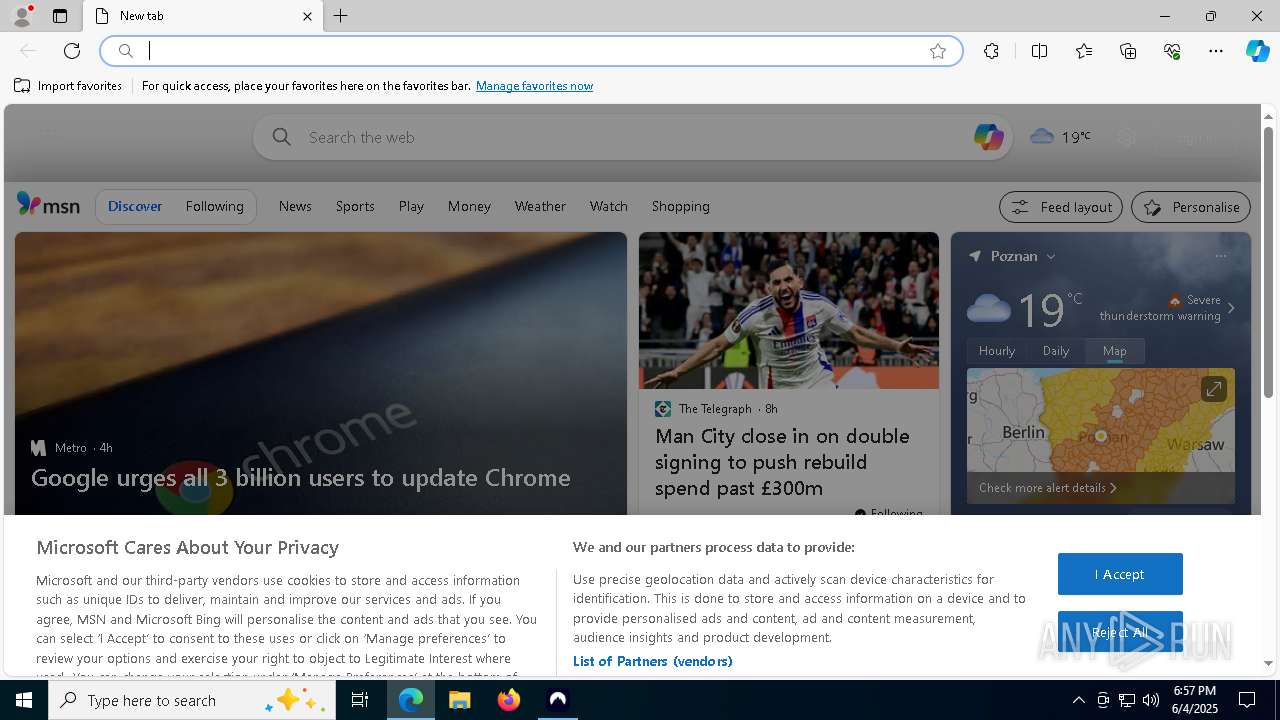Viewport: 1280px width, 720px height.
Task: Switch to Map weather tab
Action: click(1115, 351)
